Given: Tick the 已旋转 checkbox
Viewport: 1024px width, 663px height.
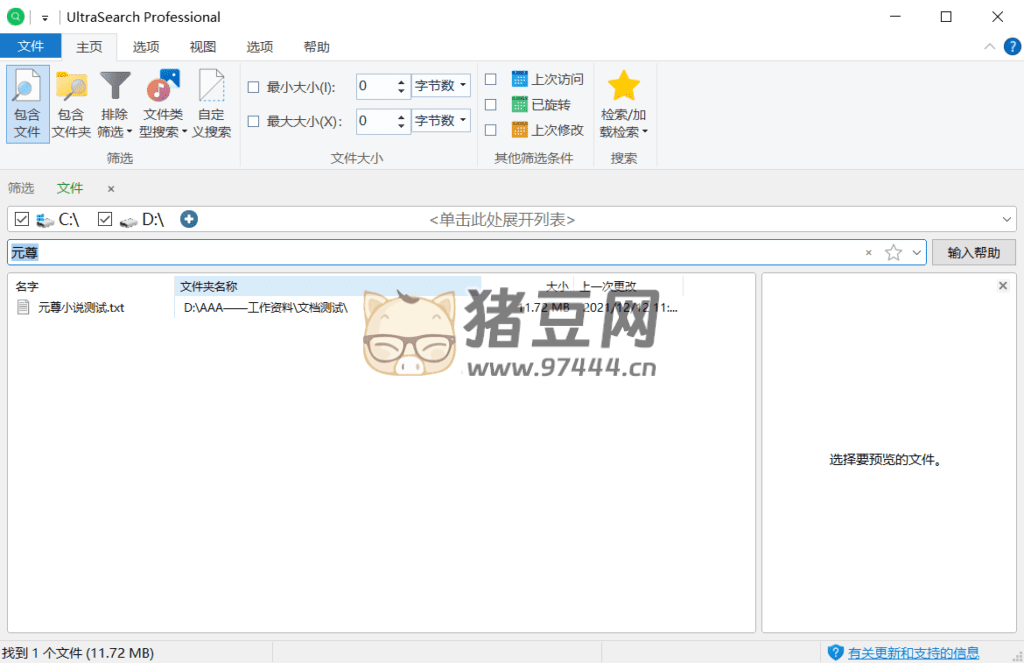Looking at the screenshot, I should coord(490,105).
